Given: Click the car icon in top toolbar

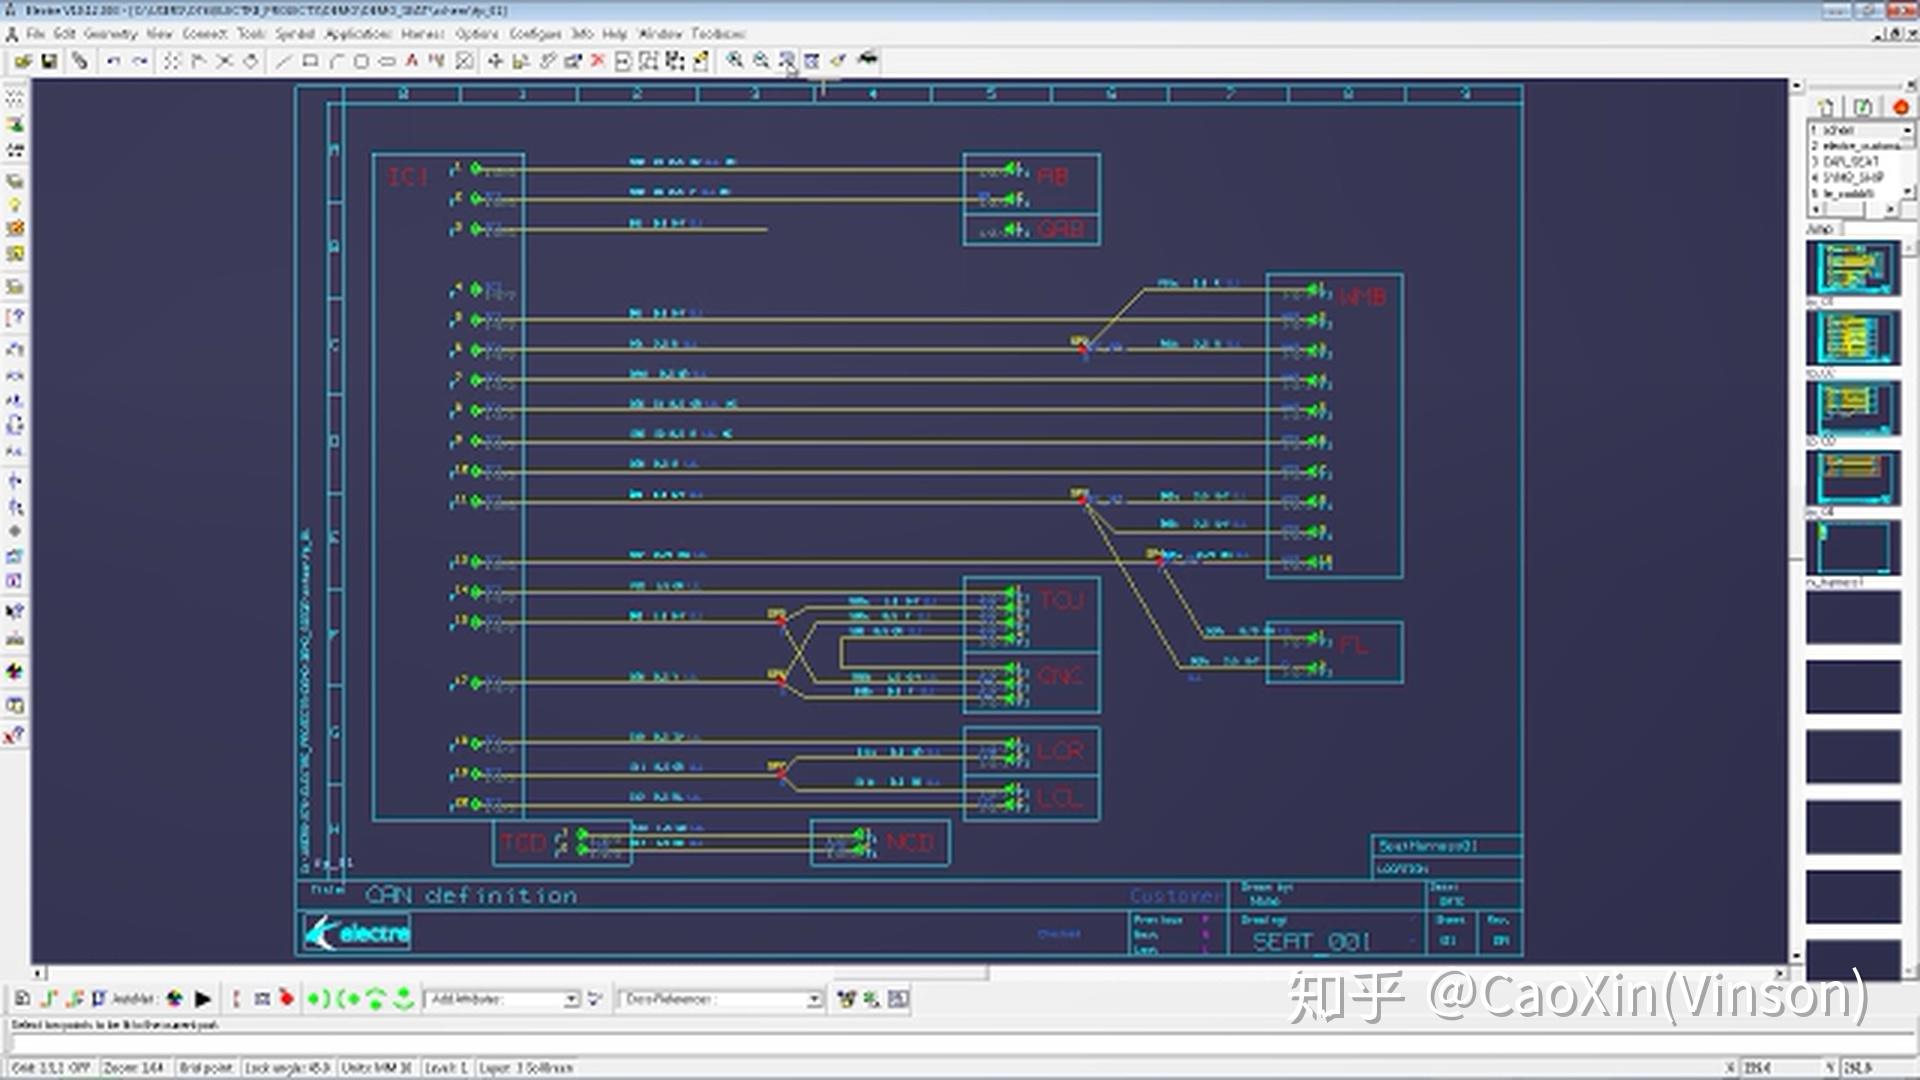Looking at the screenshot, I should click(867, 59).
